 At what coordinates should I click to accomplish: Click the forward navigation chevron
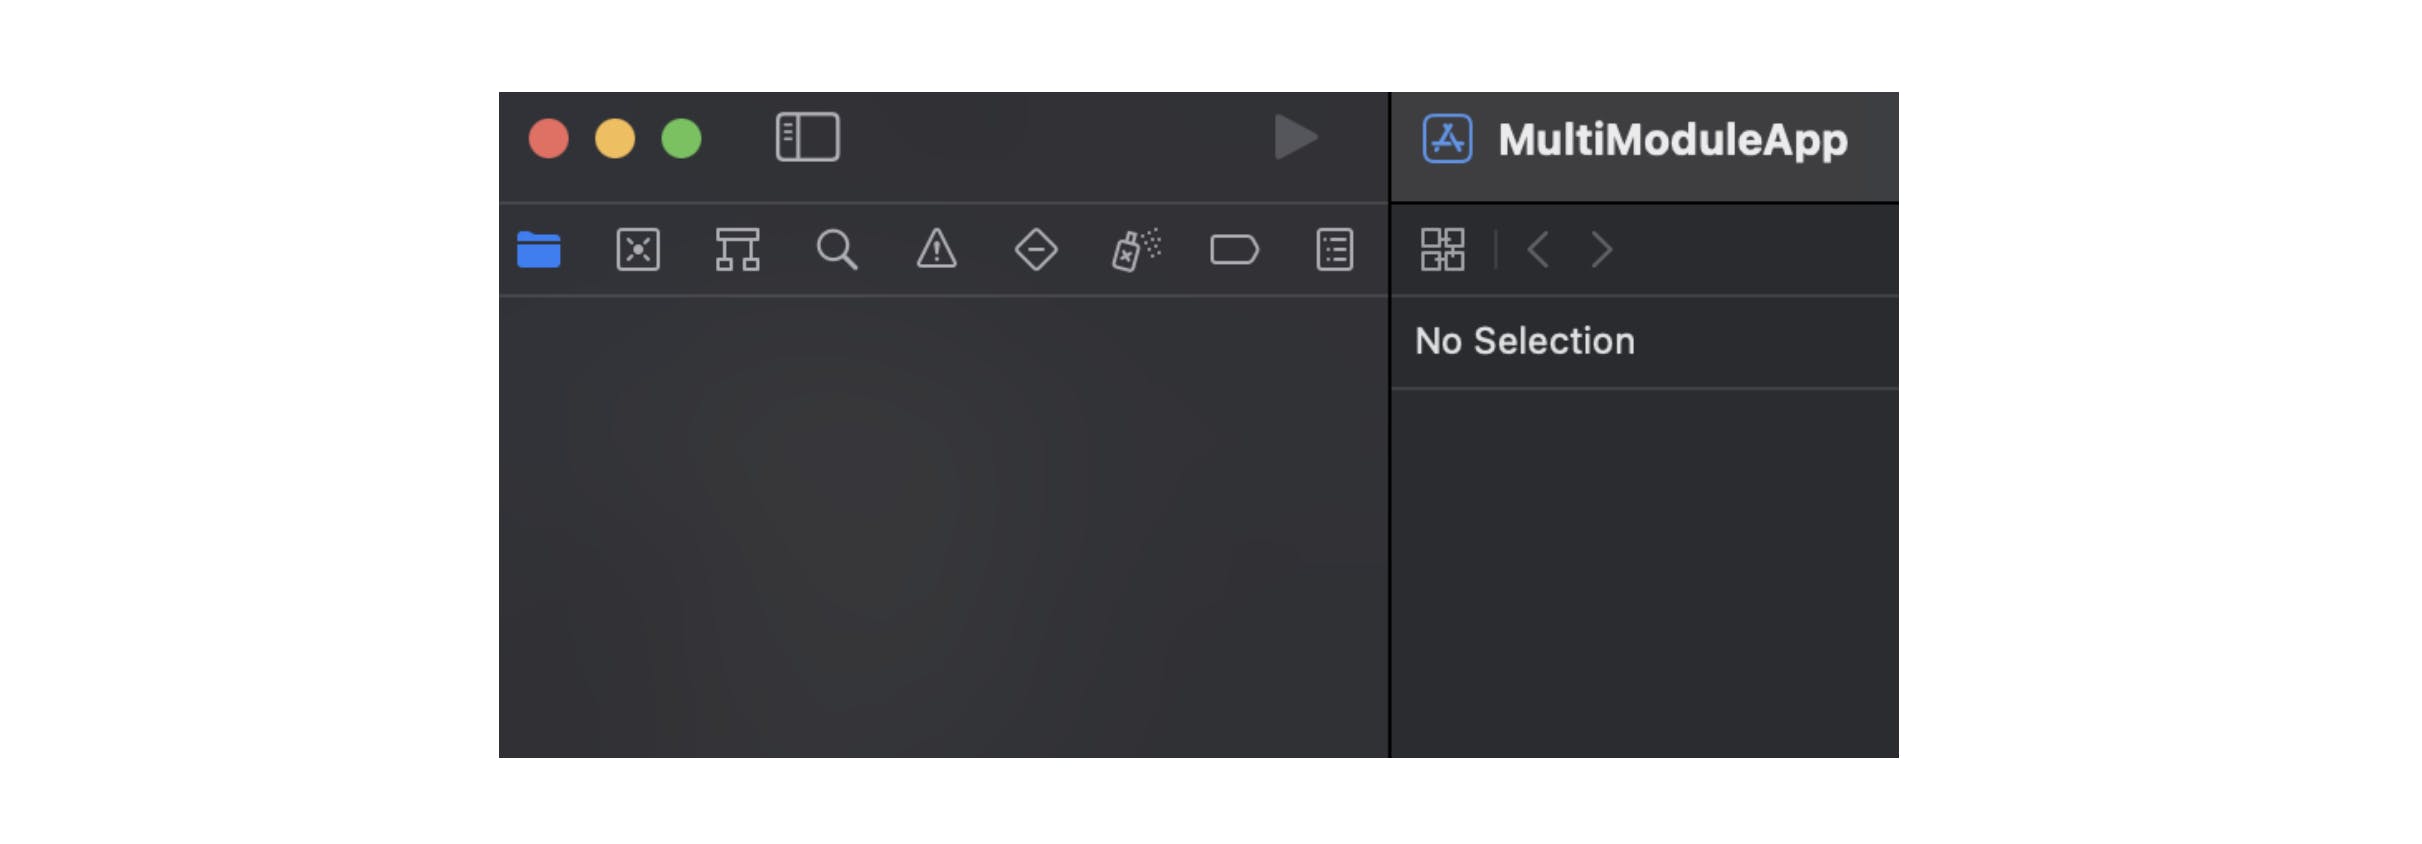click(x=1600, y=249)
